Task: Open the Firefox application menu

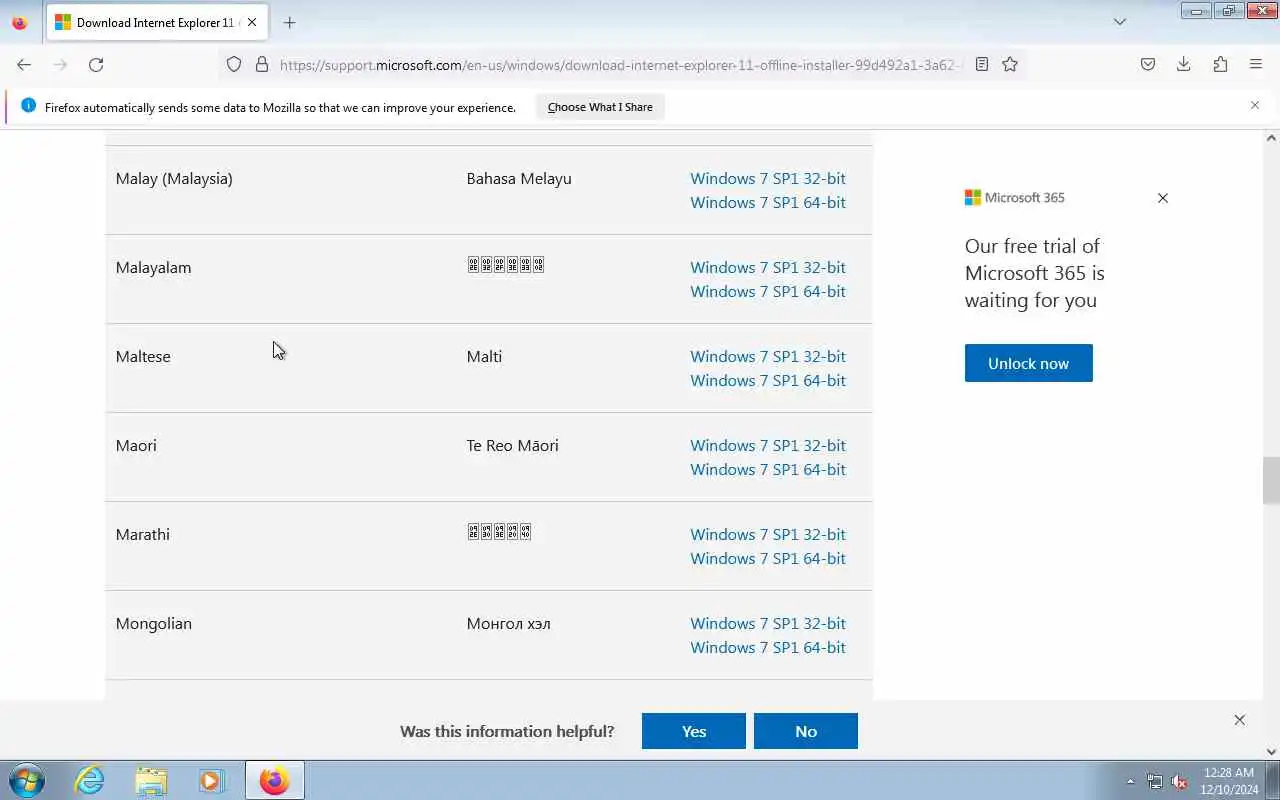Action: click(1256, 64)
